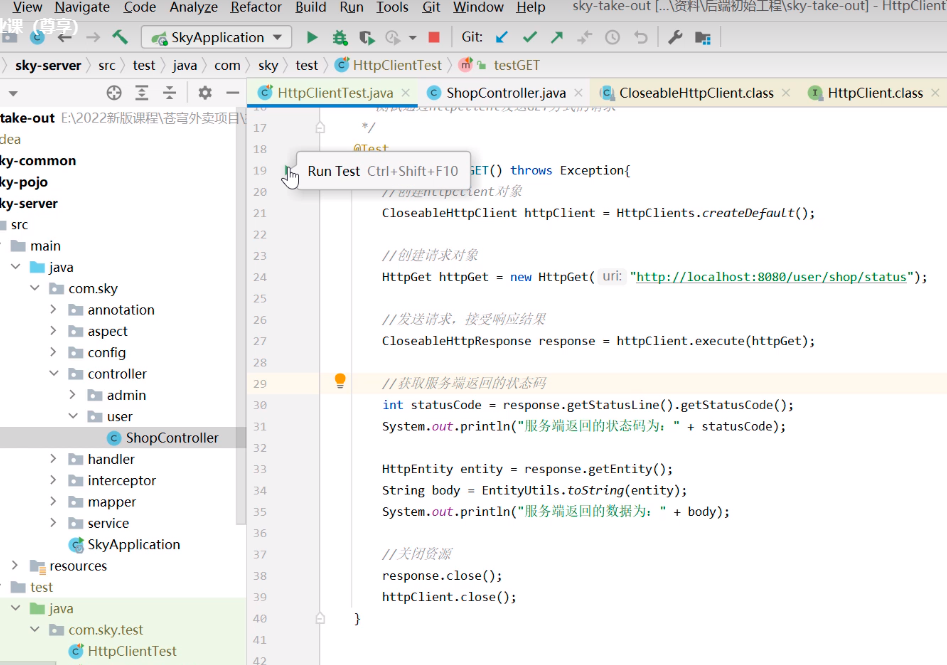This screenshot has height=665, width=947.
Task: Open Project panel gear options
Action: click(205, 93)
